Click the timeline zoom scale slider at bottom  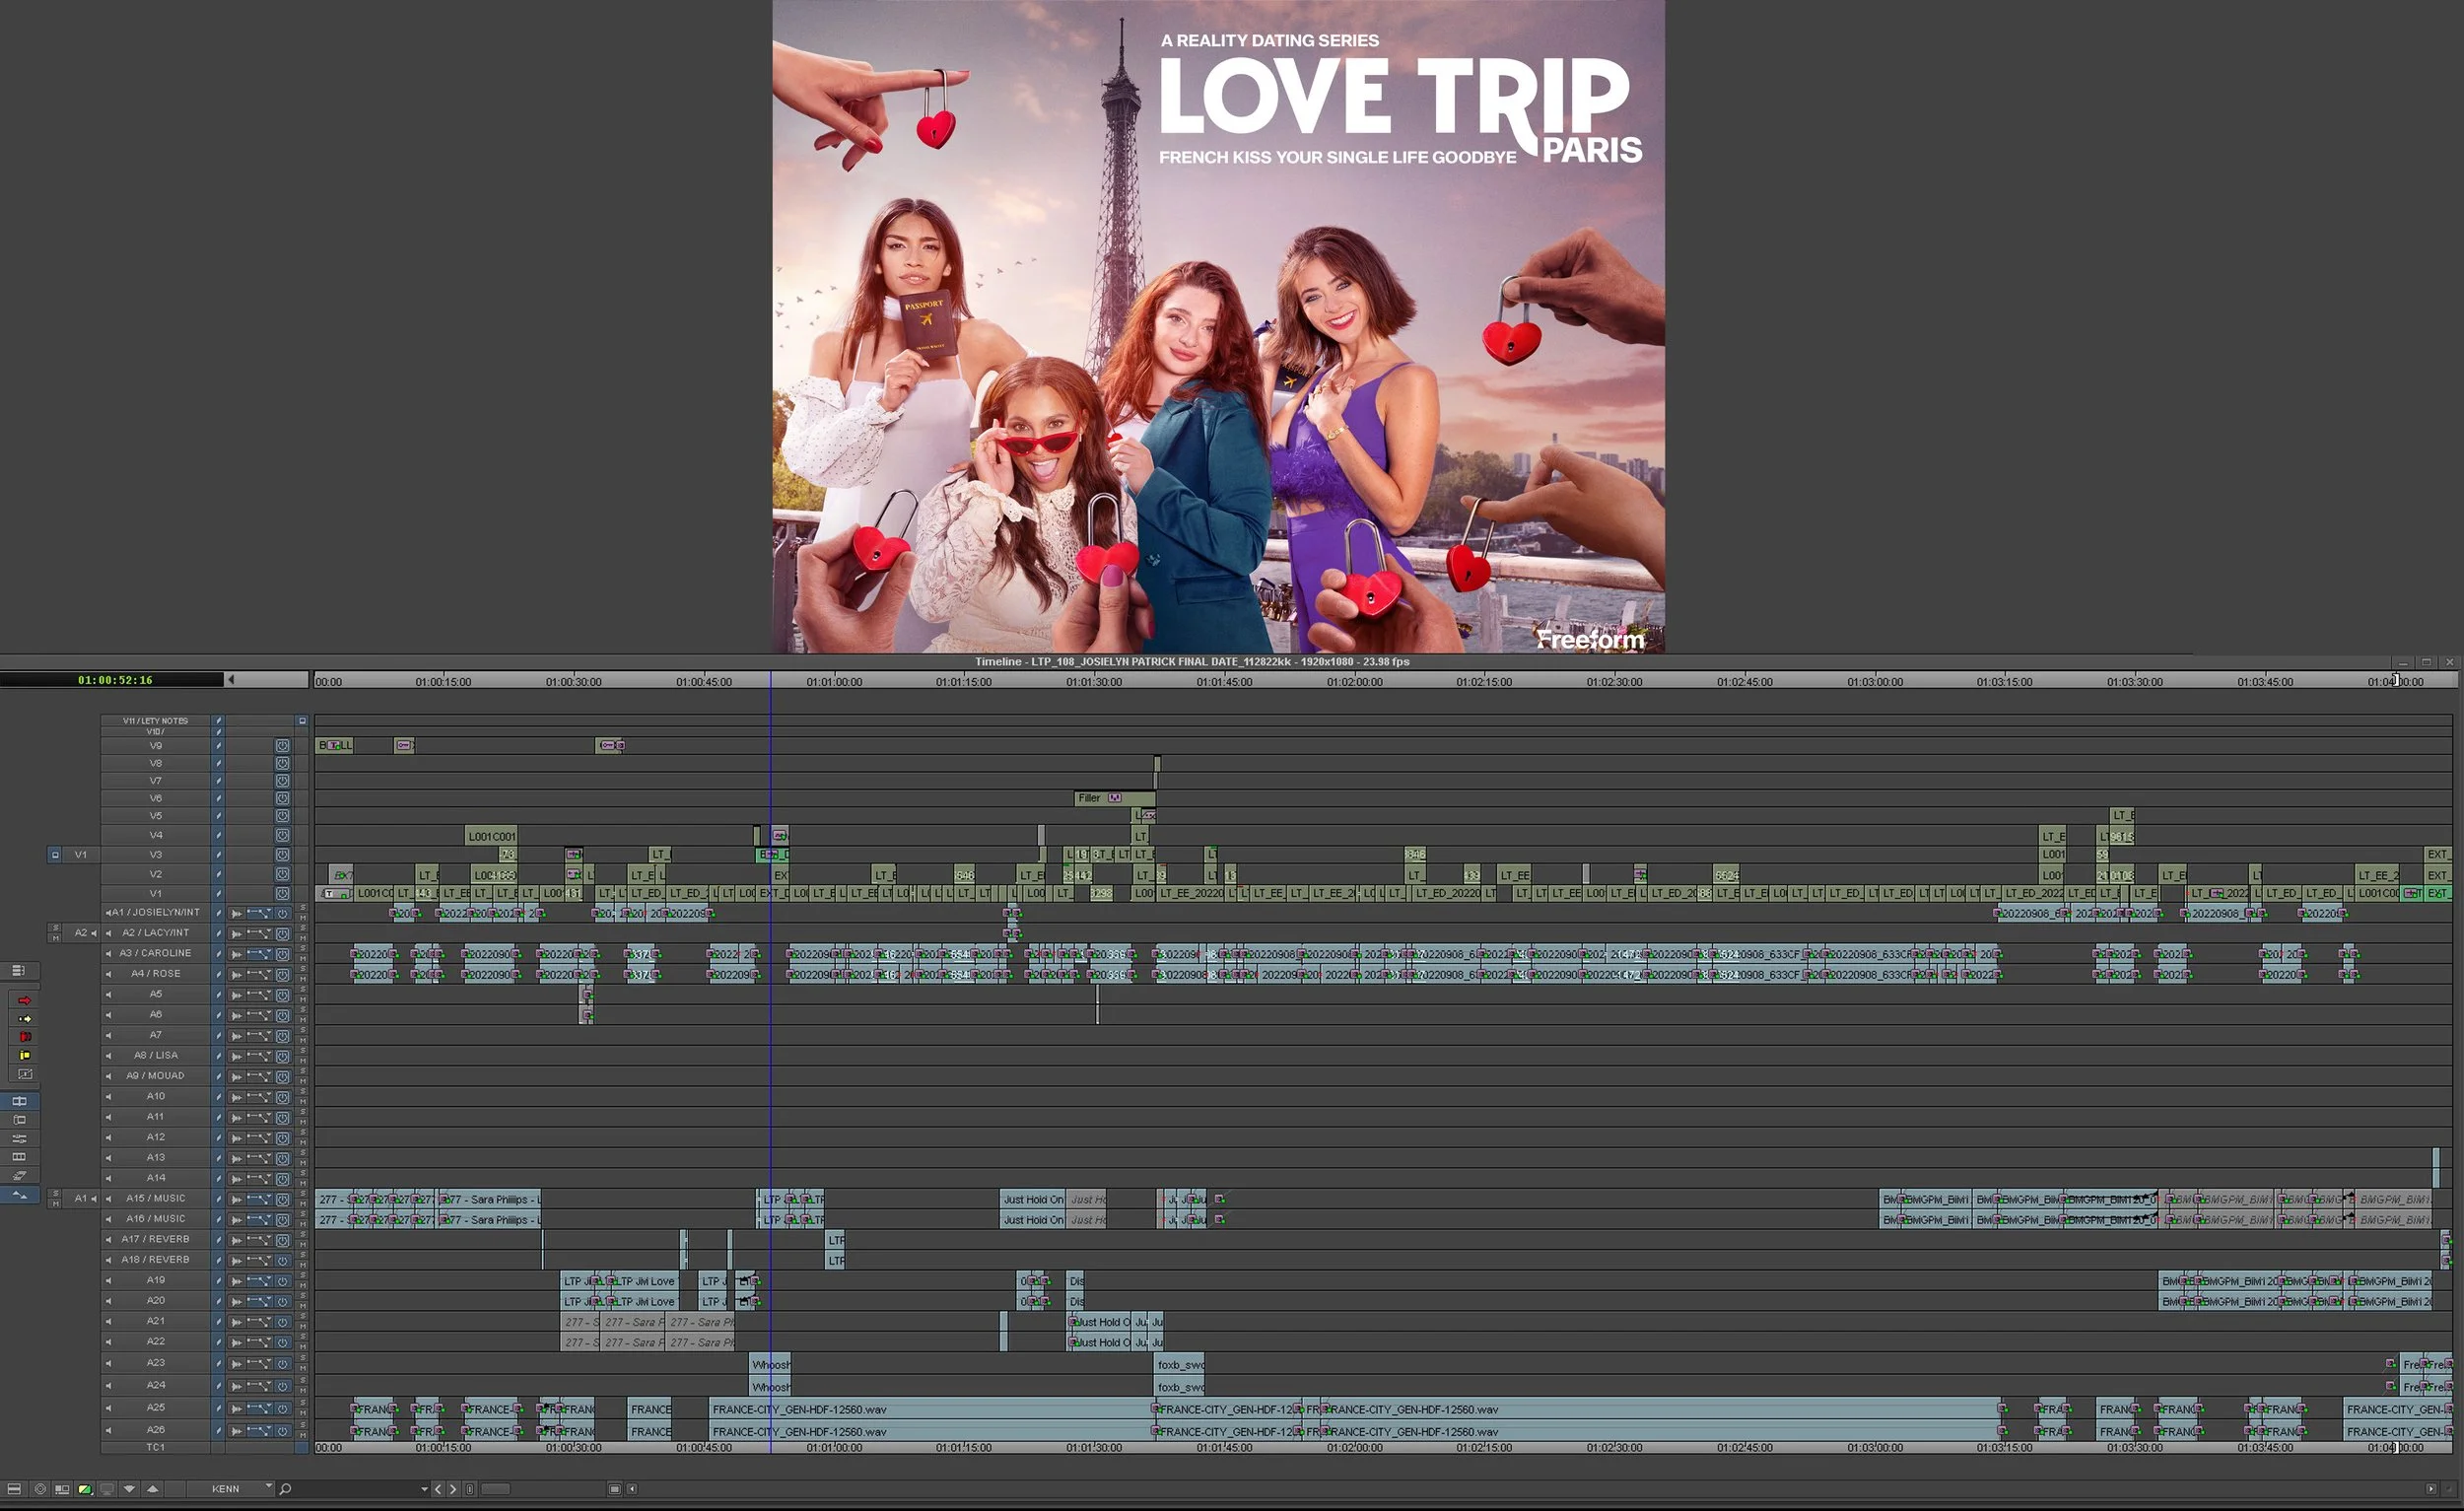(496, 1489)
